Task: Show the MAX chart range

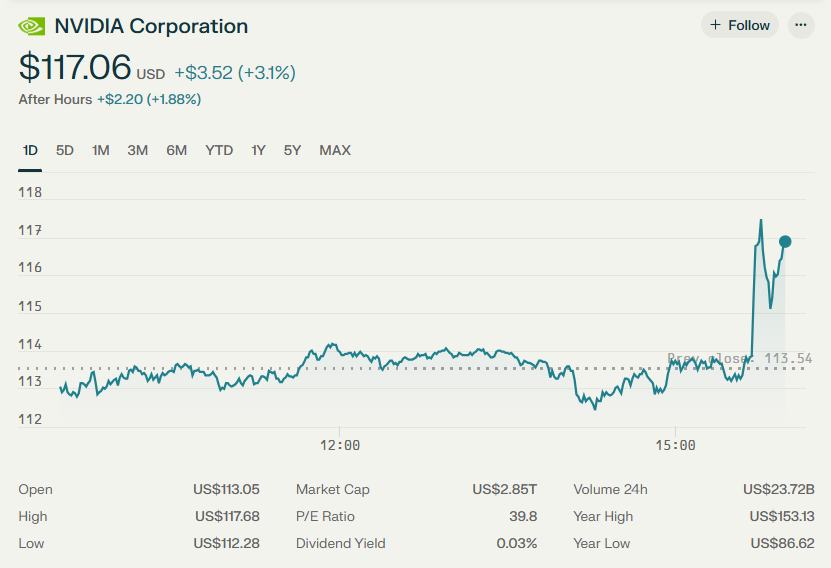Action: coord(335,150)
